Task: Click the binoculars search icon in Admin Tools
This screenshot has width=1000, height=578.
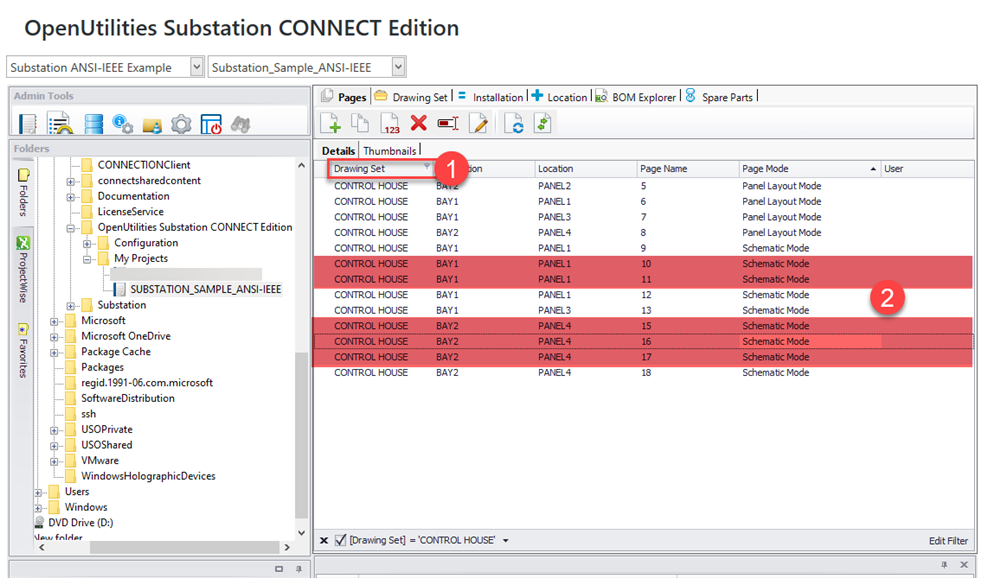Action: [240, 124]
